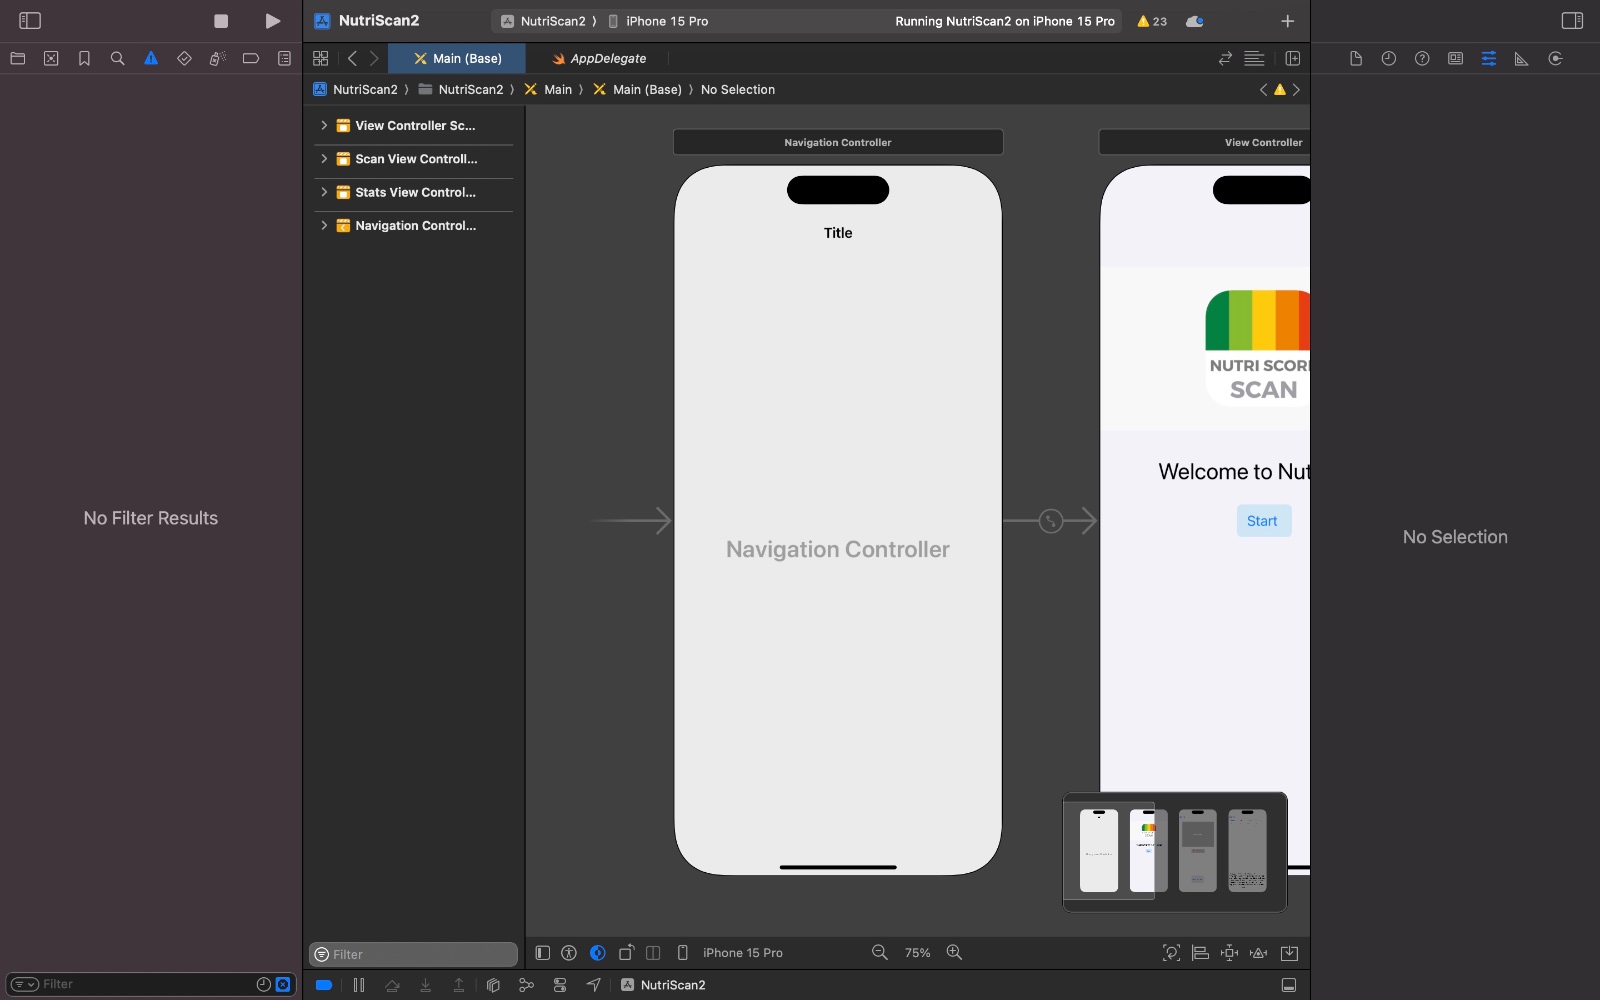The height and width of the screenshot is (1000, 1600).
Task: Open the Issue navigator warning icon
Action: pos(151,59)
